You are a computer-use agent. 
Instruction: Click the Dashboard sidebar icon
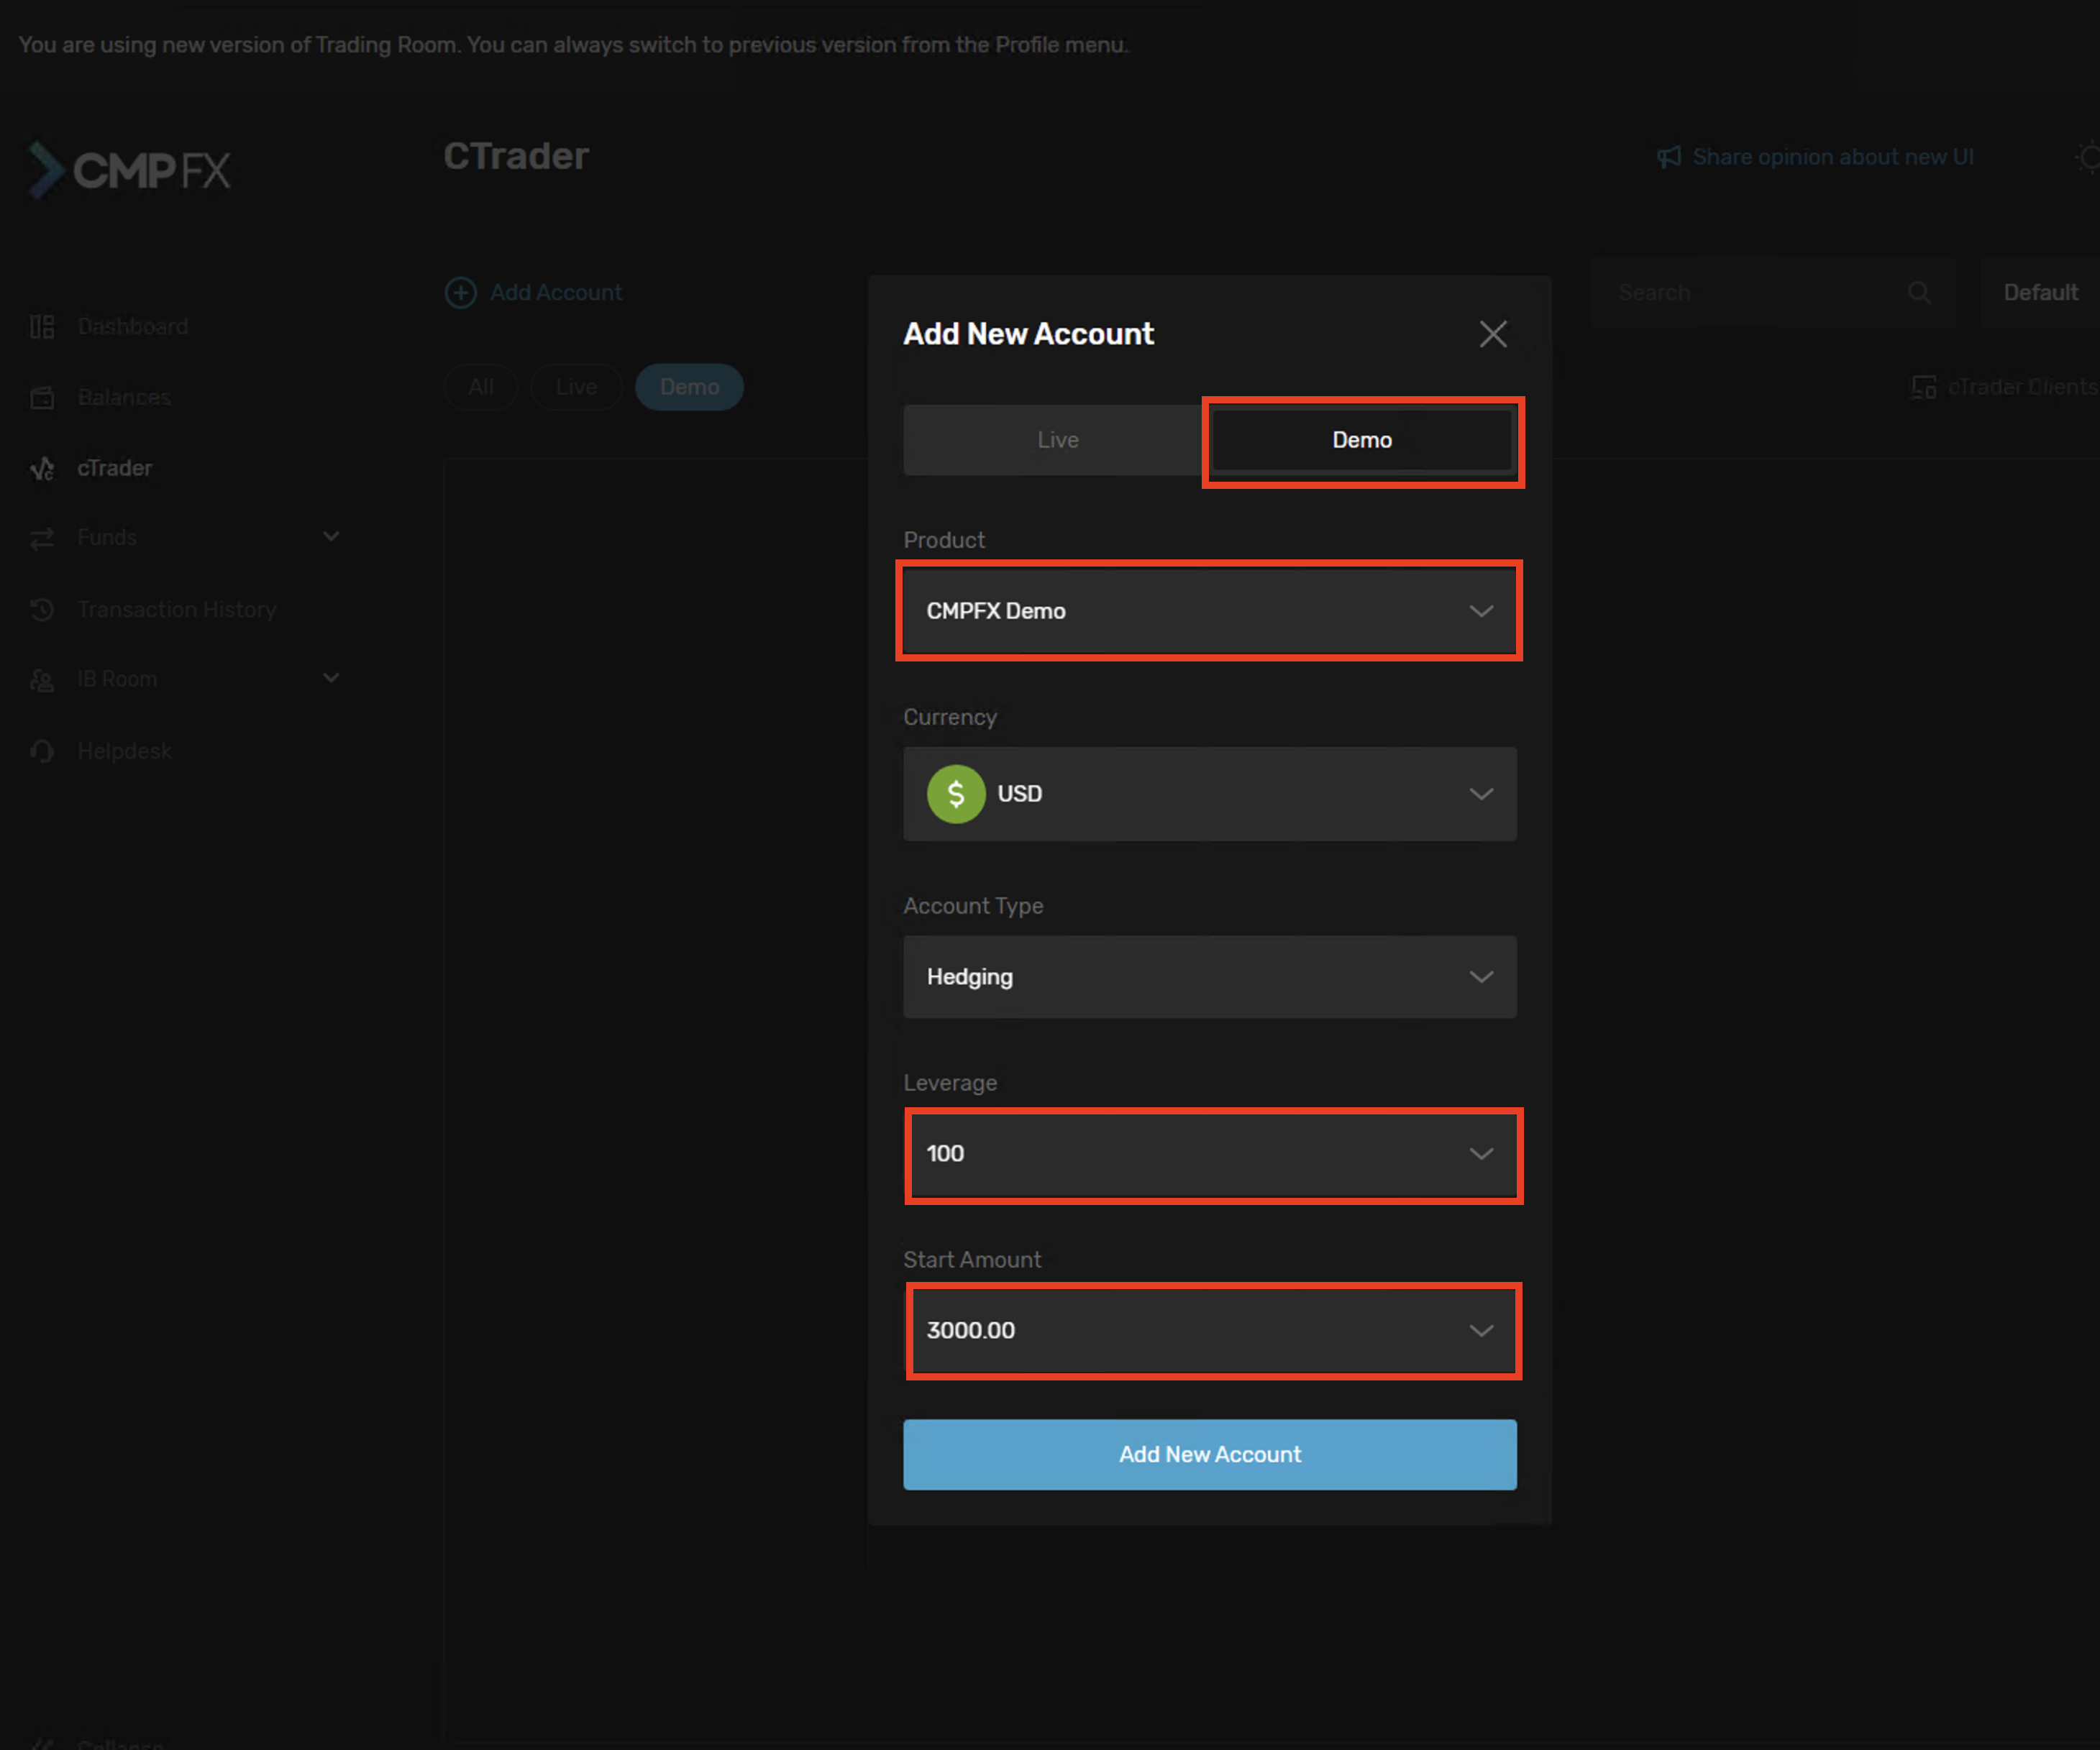tap(42, 327)
